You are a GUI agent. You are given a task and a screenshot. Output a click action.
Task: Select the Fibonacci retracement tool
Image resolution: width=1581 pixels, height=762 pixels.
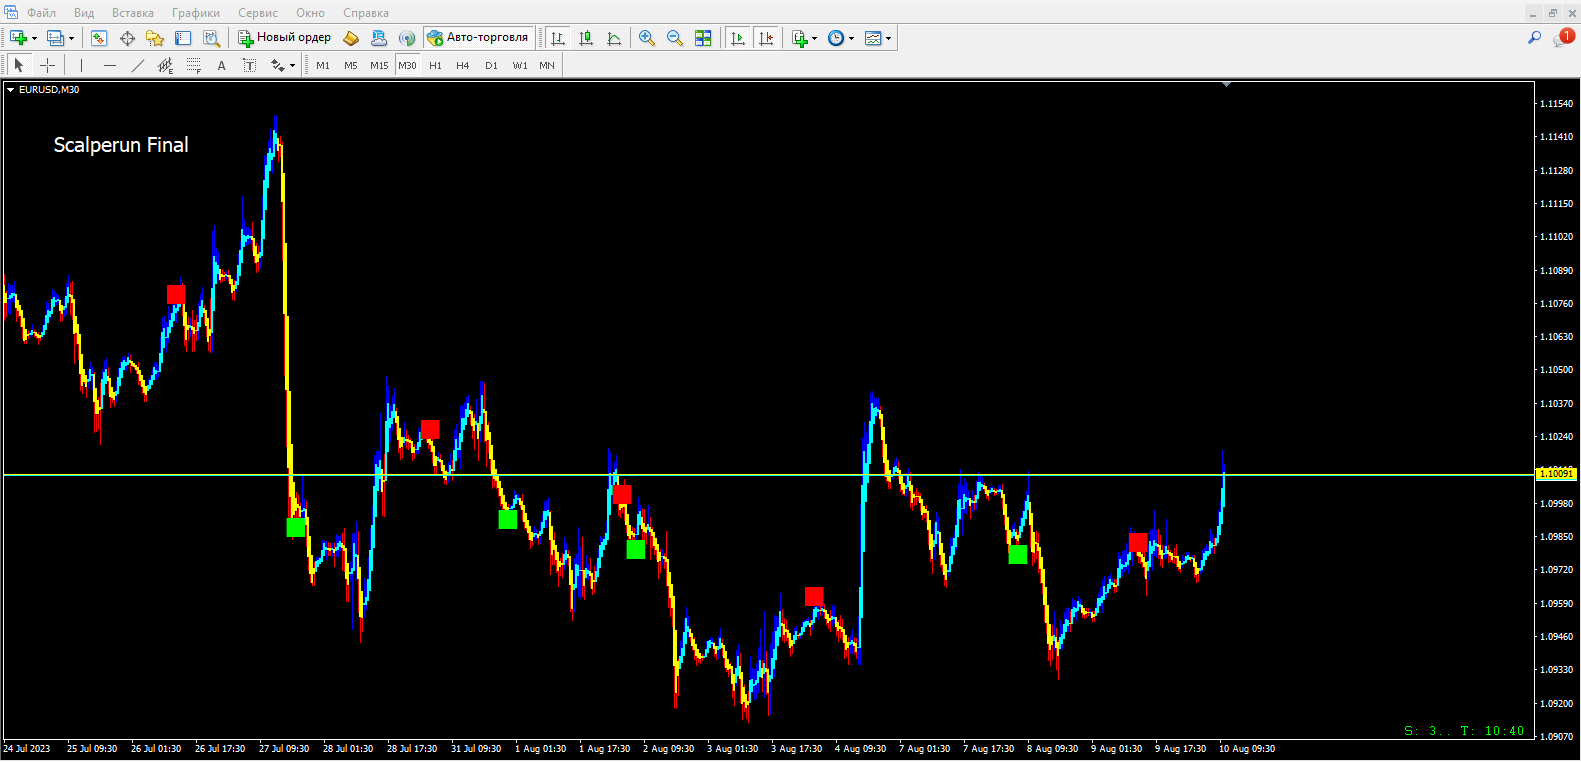point(194,65)
